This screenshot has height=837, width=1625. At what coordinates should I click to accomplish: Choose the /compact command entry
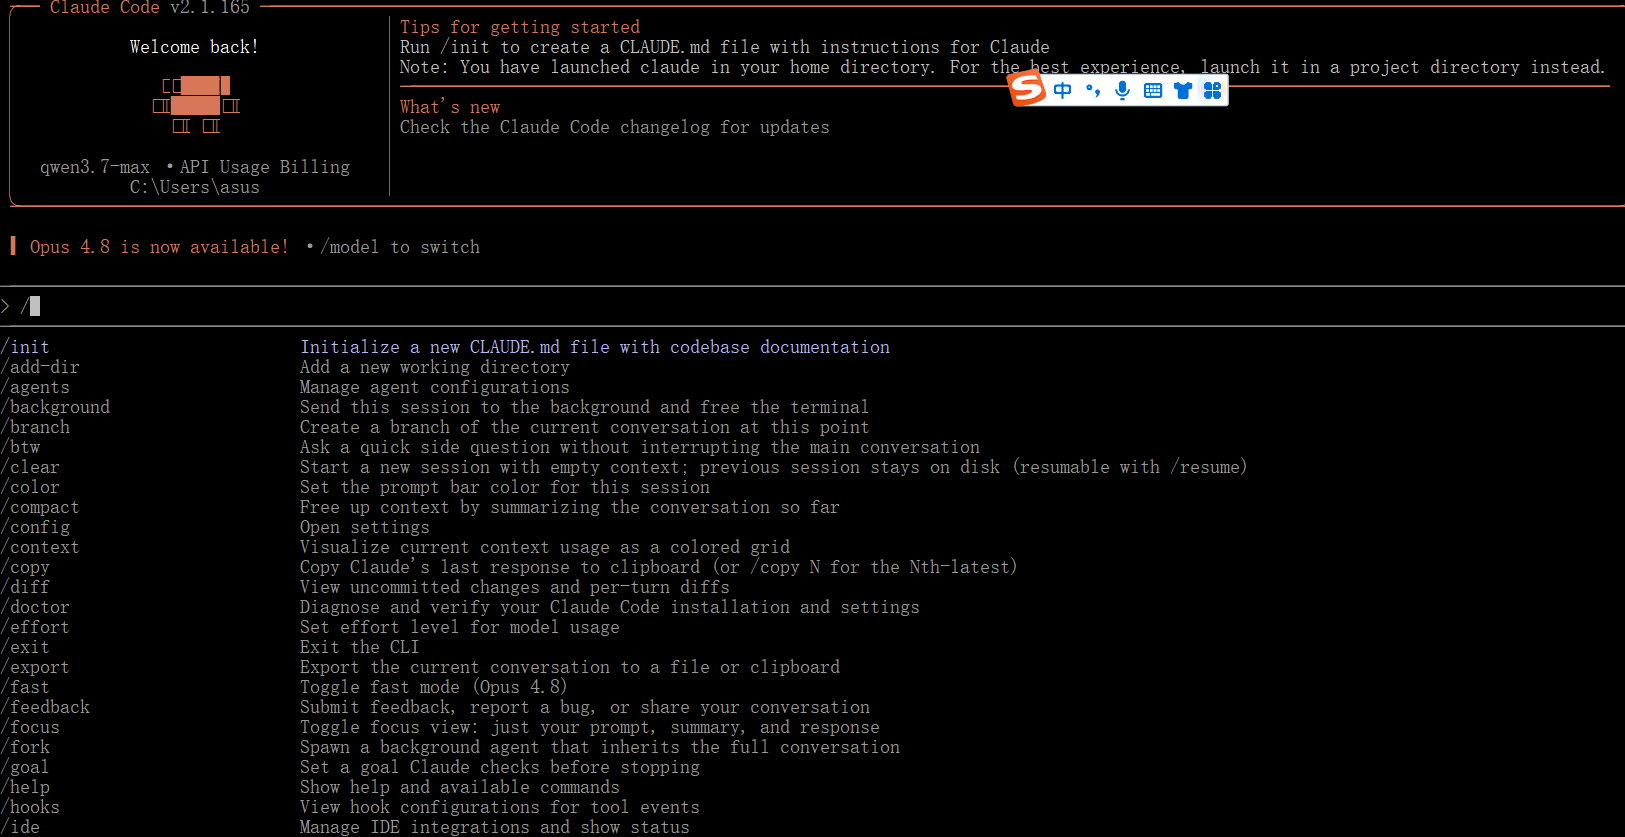coord(40,507)
